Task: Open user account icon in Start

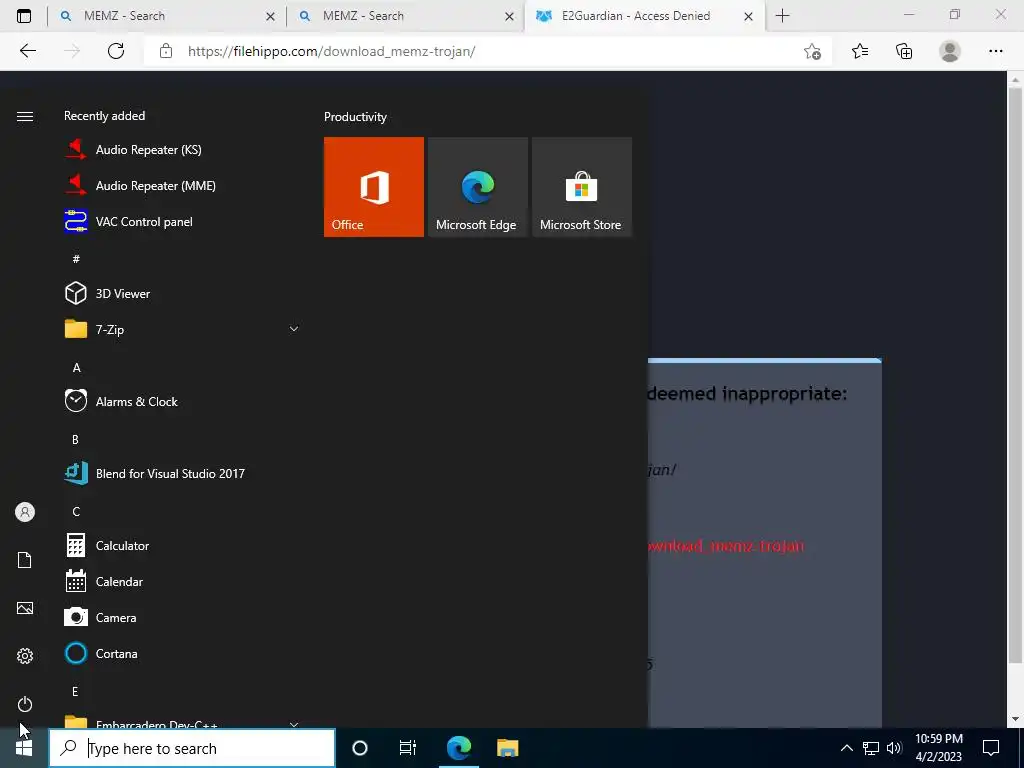Action: tap(25, 512)
